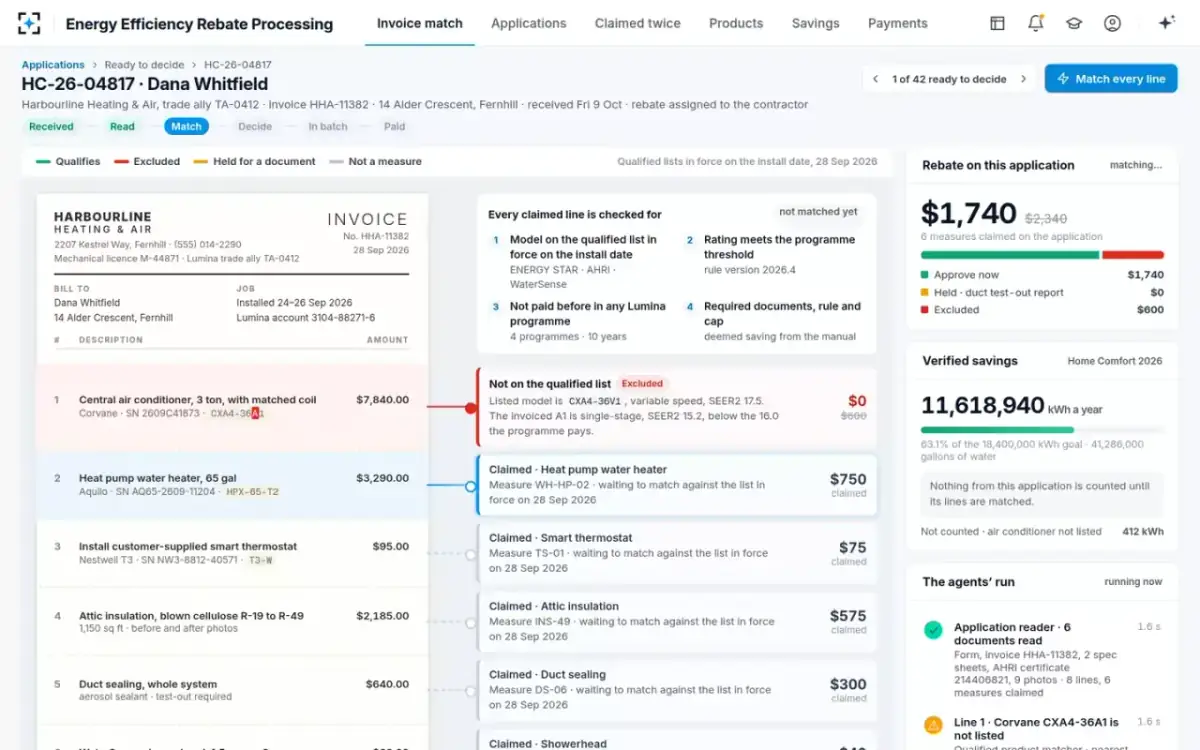Open the Claimed Heat pump water heater card
1200x750 pixels.
tap(678, 485)
